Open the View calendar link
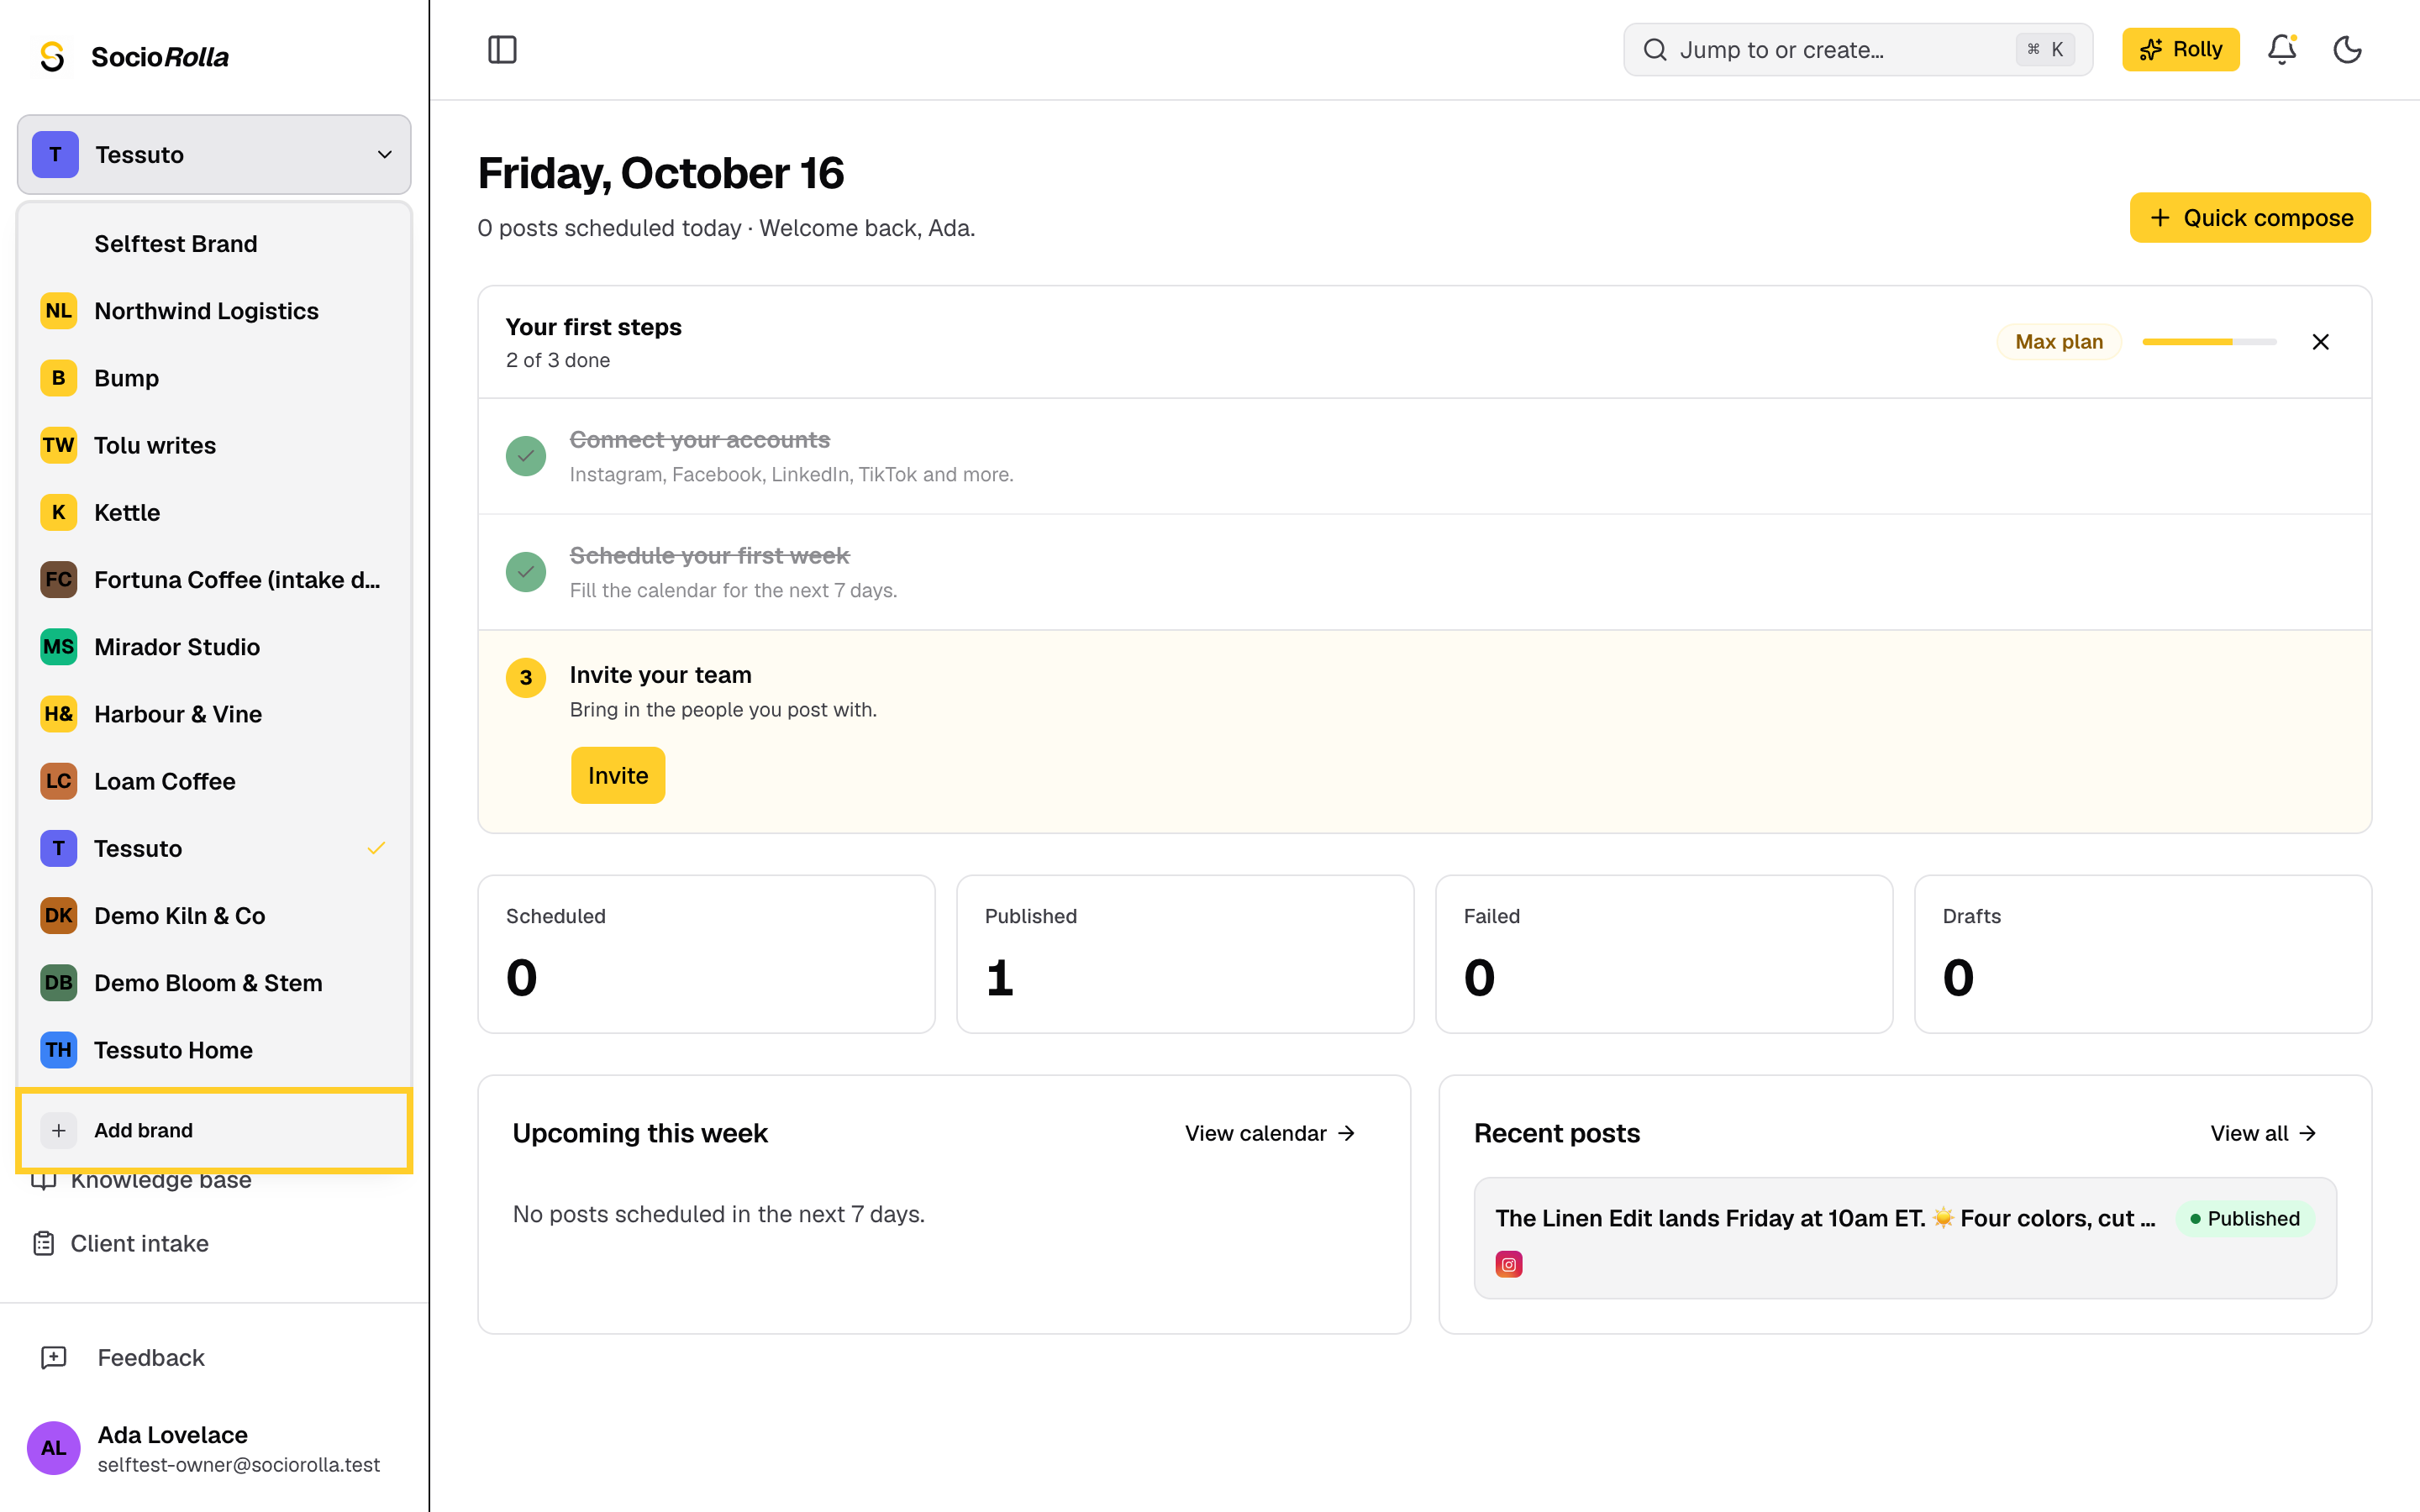The image size is (2420, 1512). pos(1270,1133)
